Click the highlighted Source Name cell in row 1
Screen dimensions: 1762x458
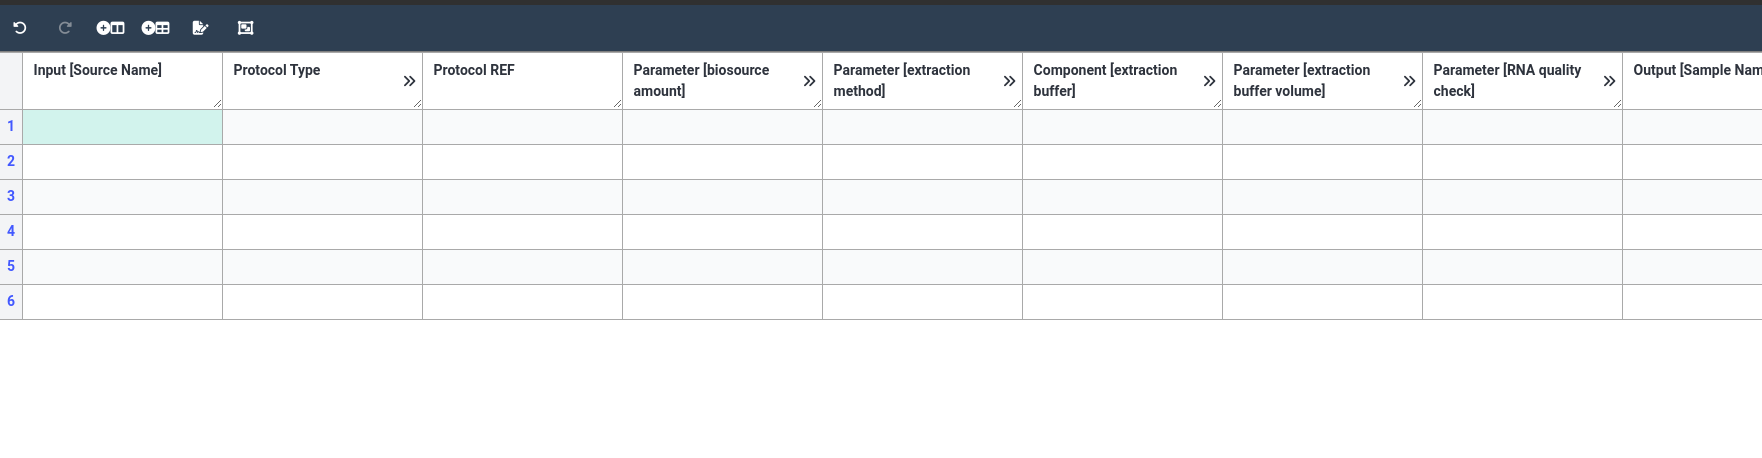(x=122, y=127)
